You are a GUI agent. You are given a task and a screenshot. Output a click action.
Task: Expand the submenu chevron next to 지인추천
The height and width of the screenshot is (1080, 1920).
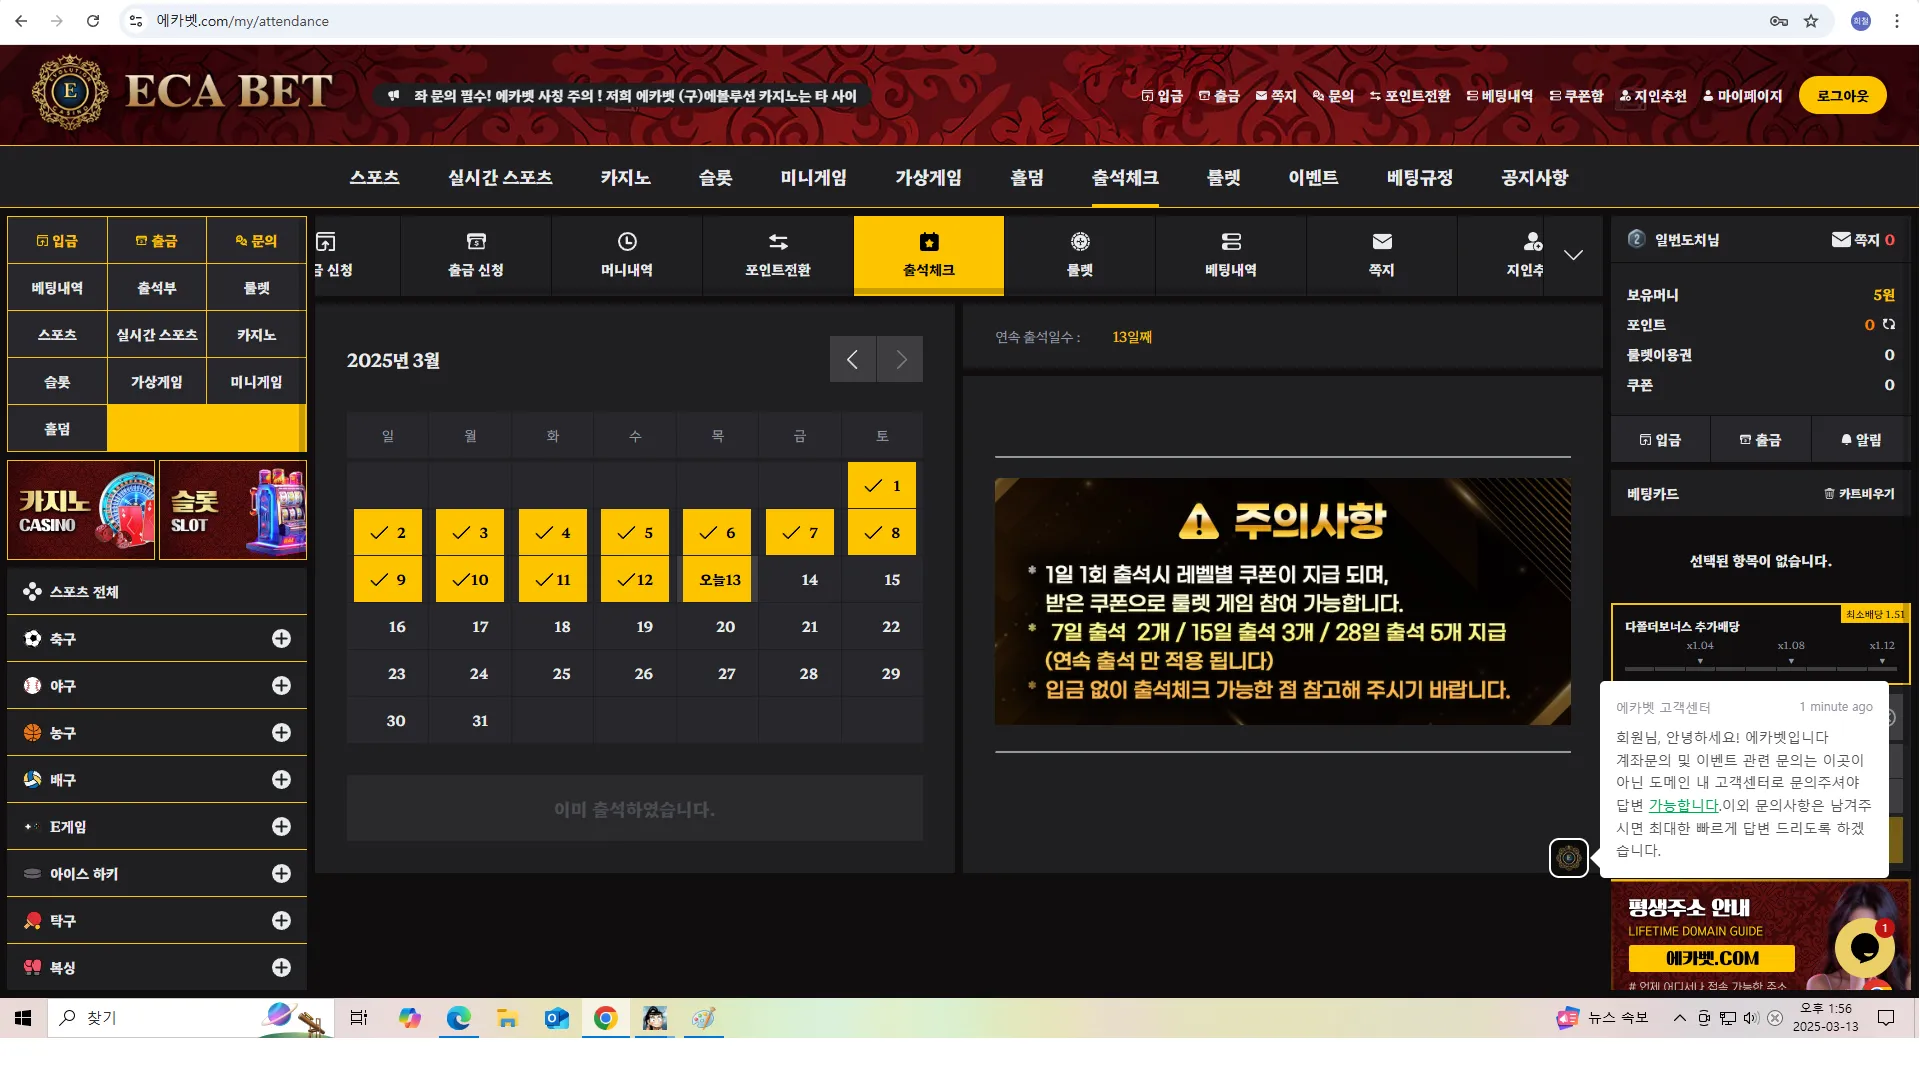pyautogui.click(x=1573, y=255)
